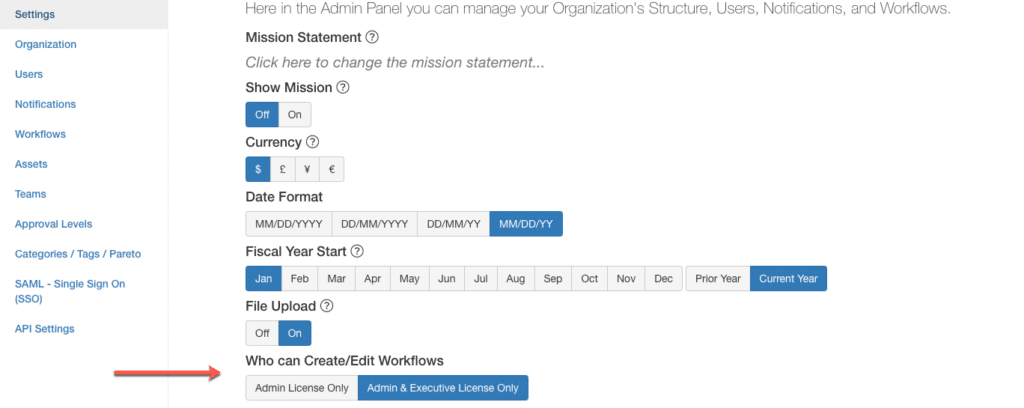Turn Show Mission on

point(295,114)
